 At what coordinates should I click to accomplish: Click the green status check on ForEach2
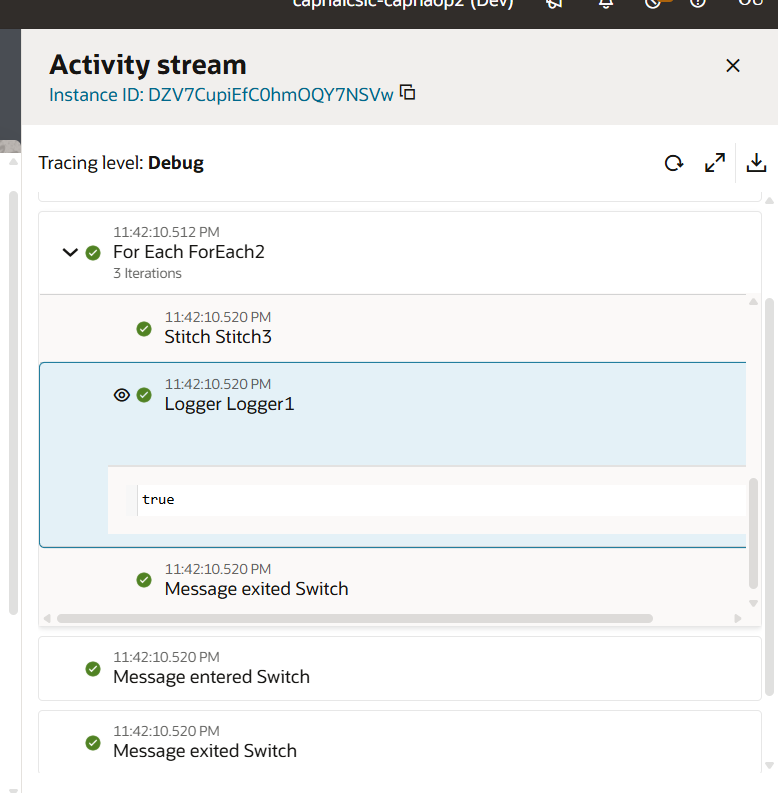(93, 253)
